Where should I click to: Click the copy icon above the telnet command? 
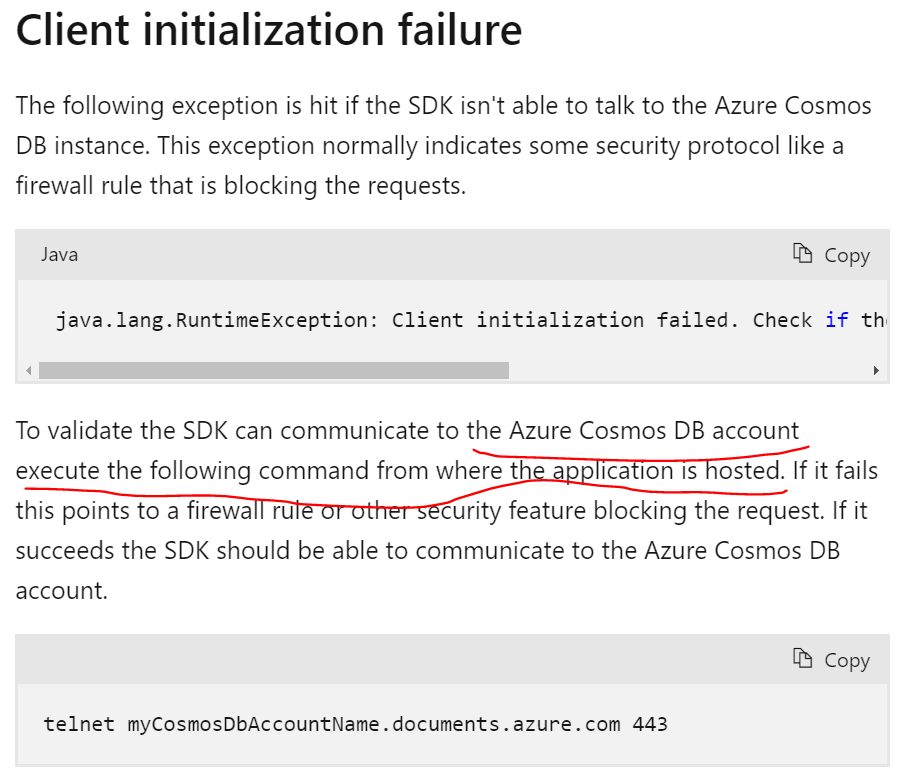(x=802, y=658)
